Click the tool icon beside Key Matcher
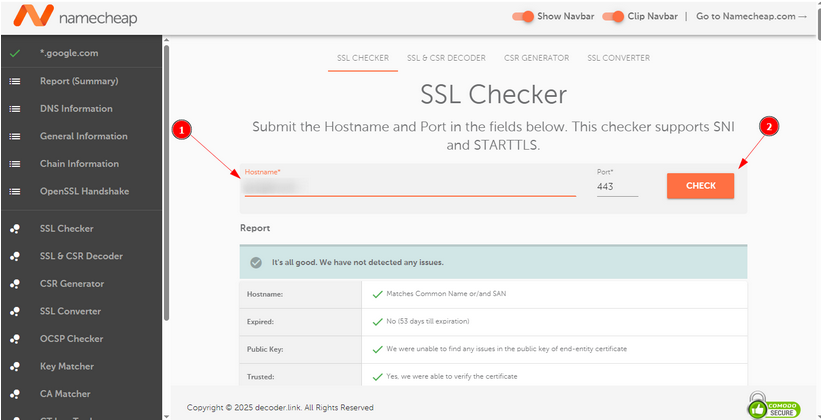 15,367
